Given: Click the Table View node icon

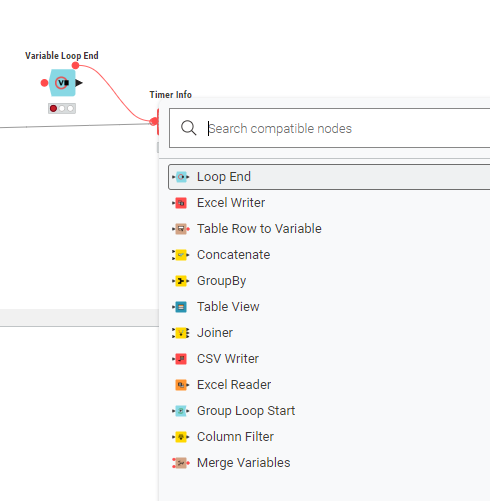Looking at the screenshot, I should pyautogui.click(x=181, y=307).
